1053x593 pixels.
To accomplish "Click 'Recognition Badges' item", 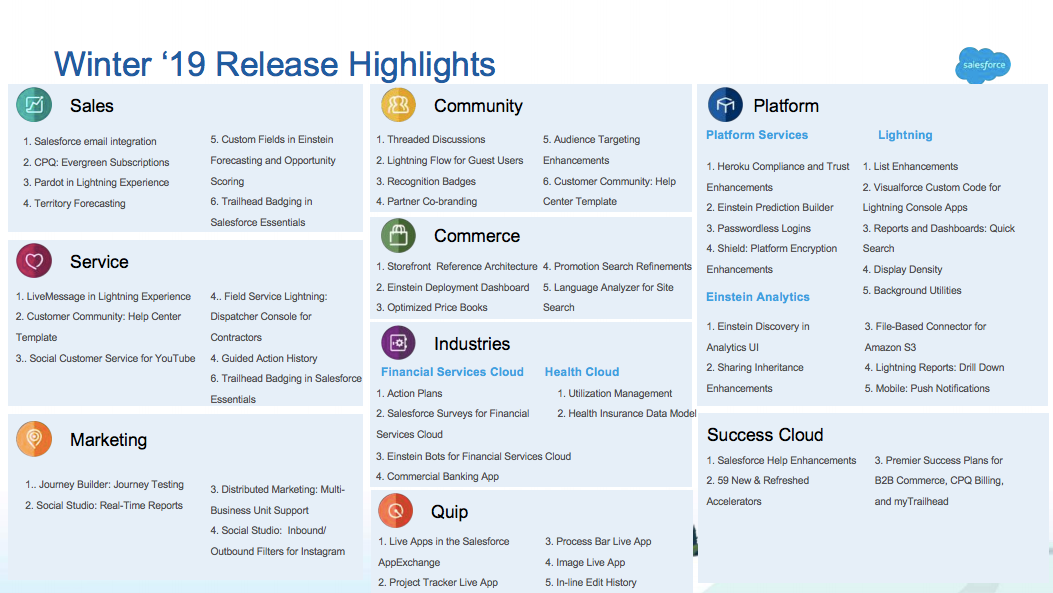I will 426,181.
